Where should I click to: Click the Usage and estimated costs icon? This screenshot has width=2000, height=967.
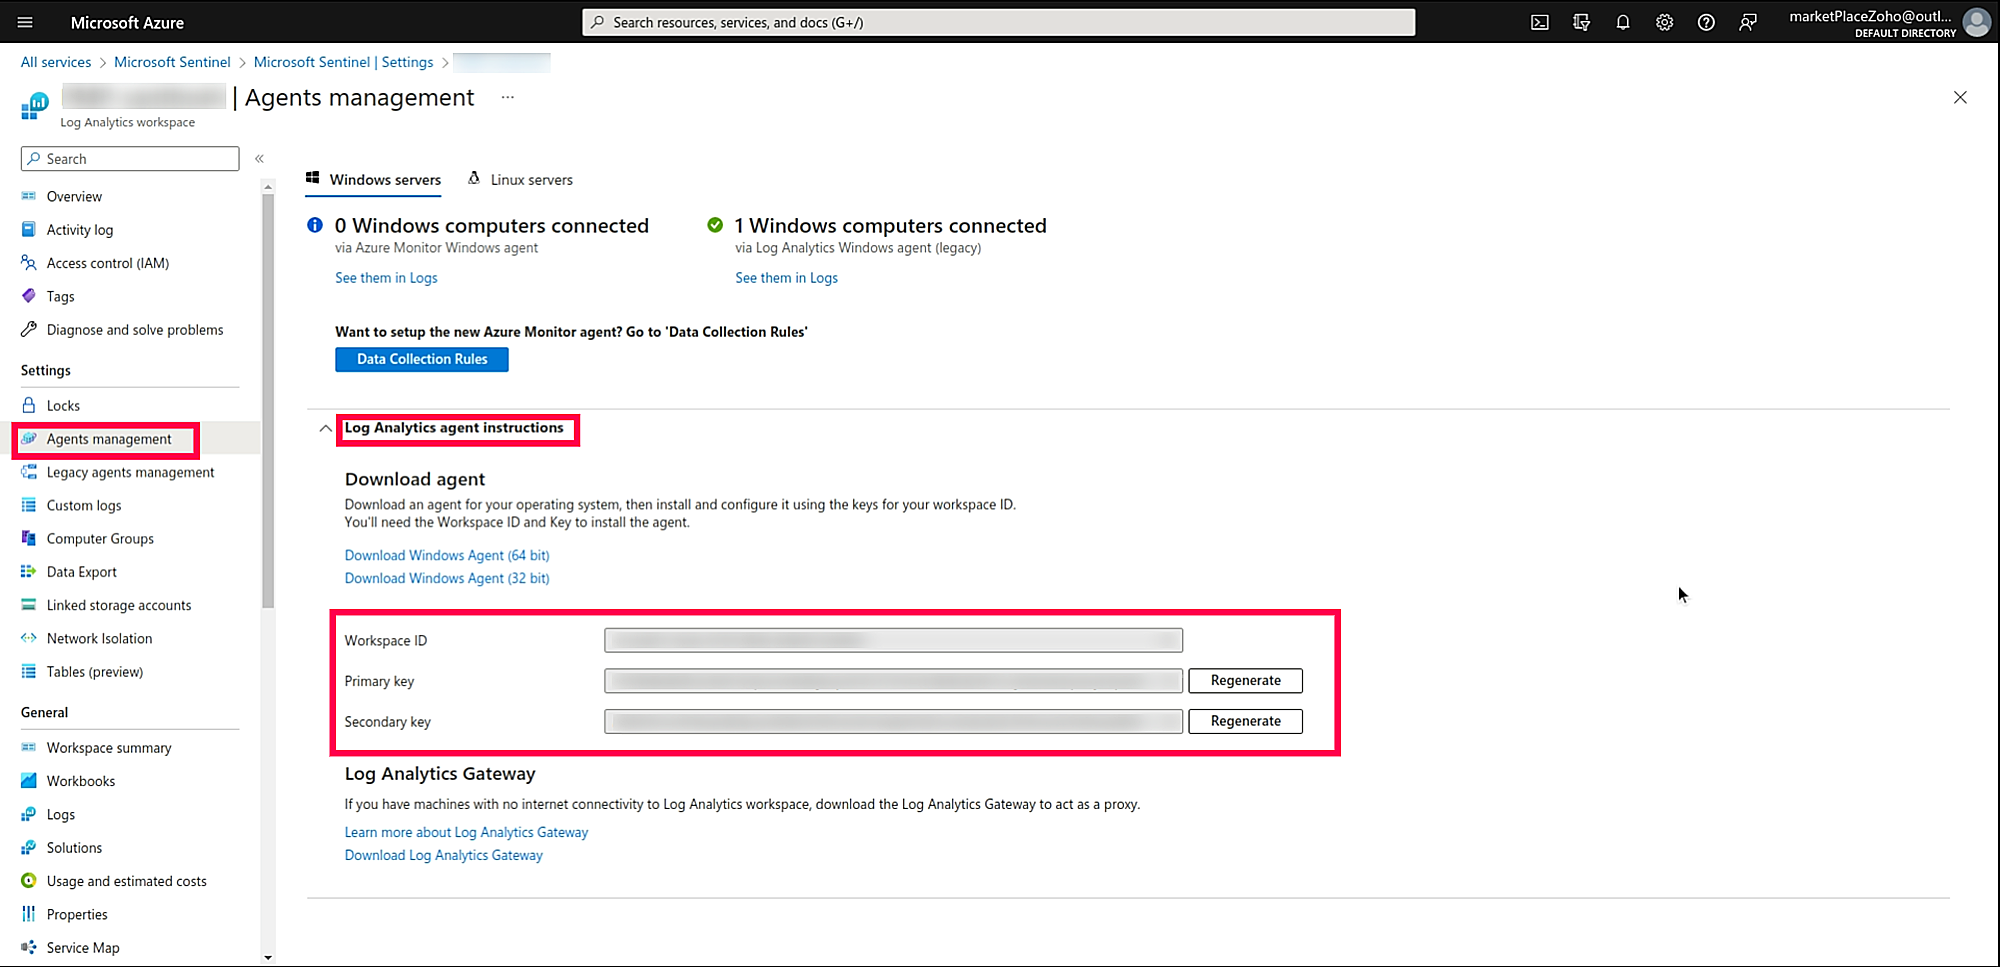(x=29, y=881)
